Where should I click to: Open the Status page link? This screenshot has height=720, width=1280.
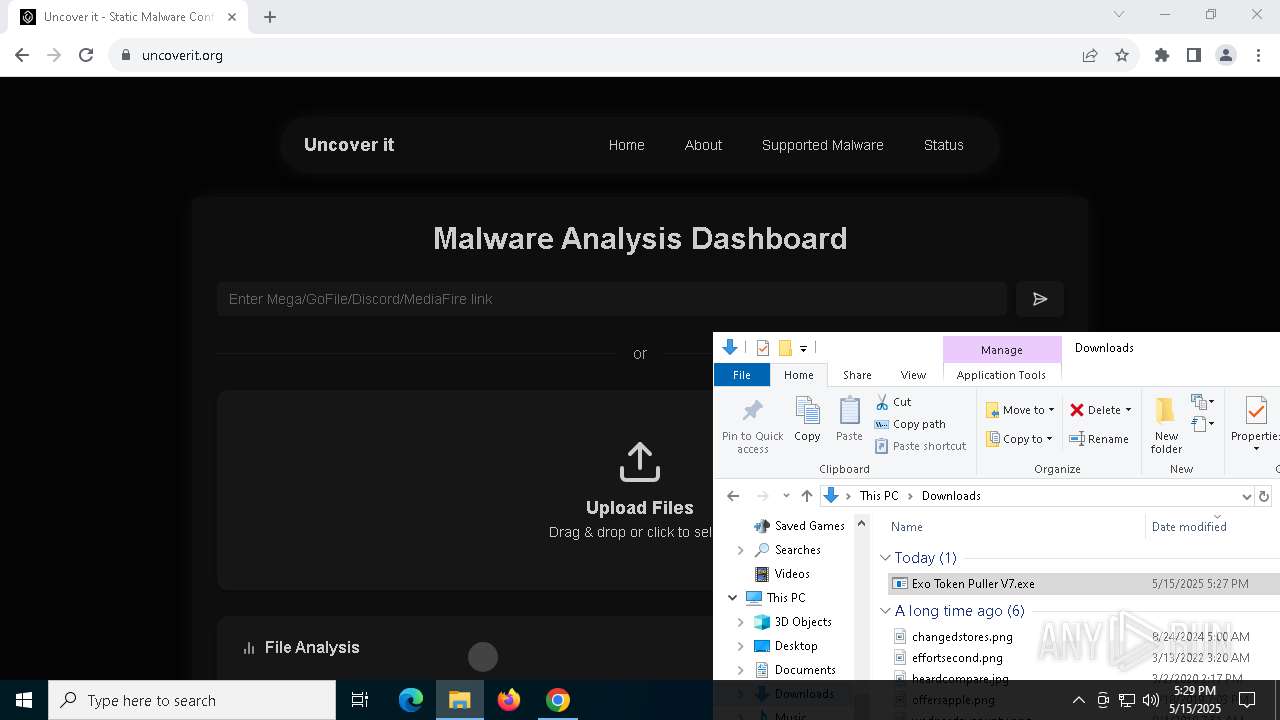(x=944, y=145)
